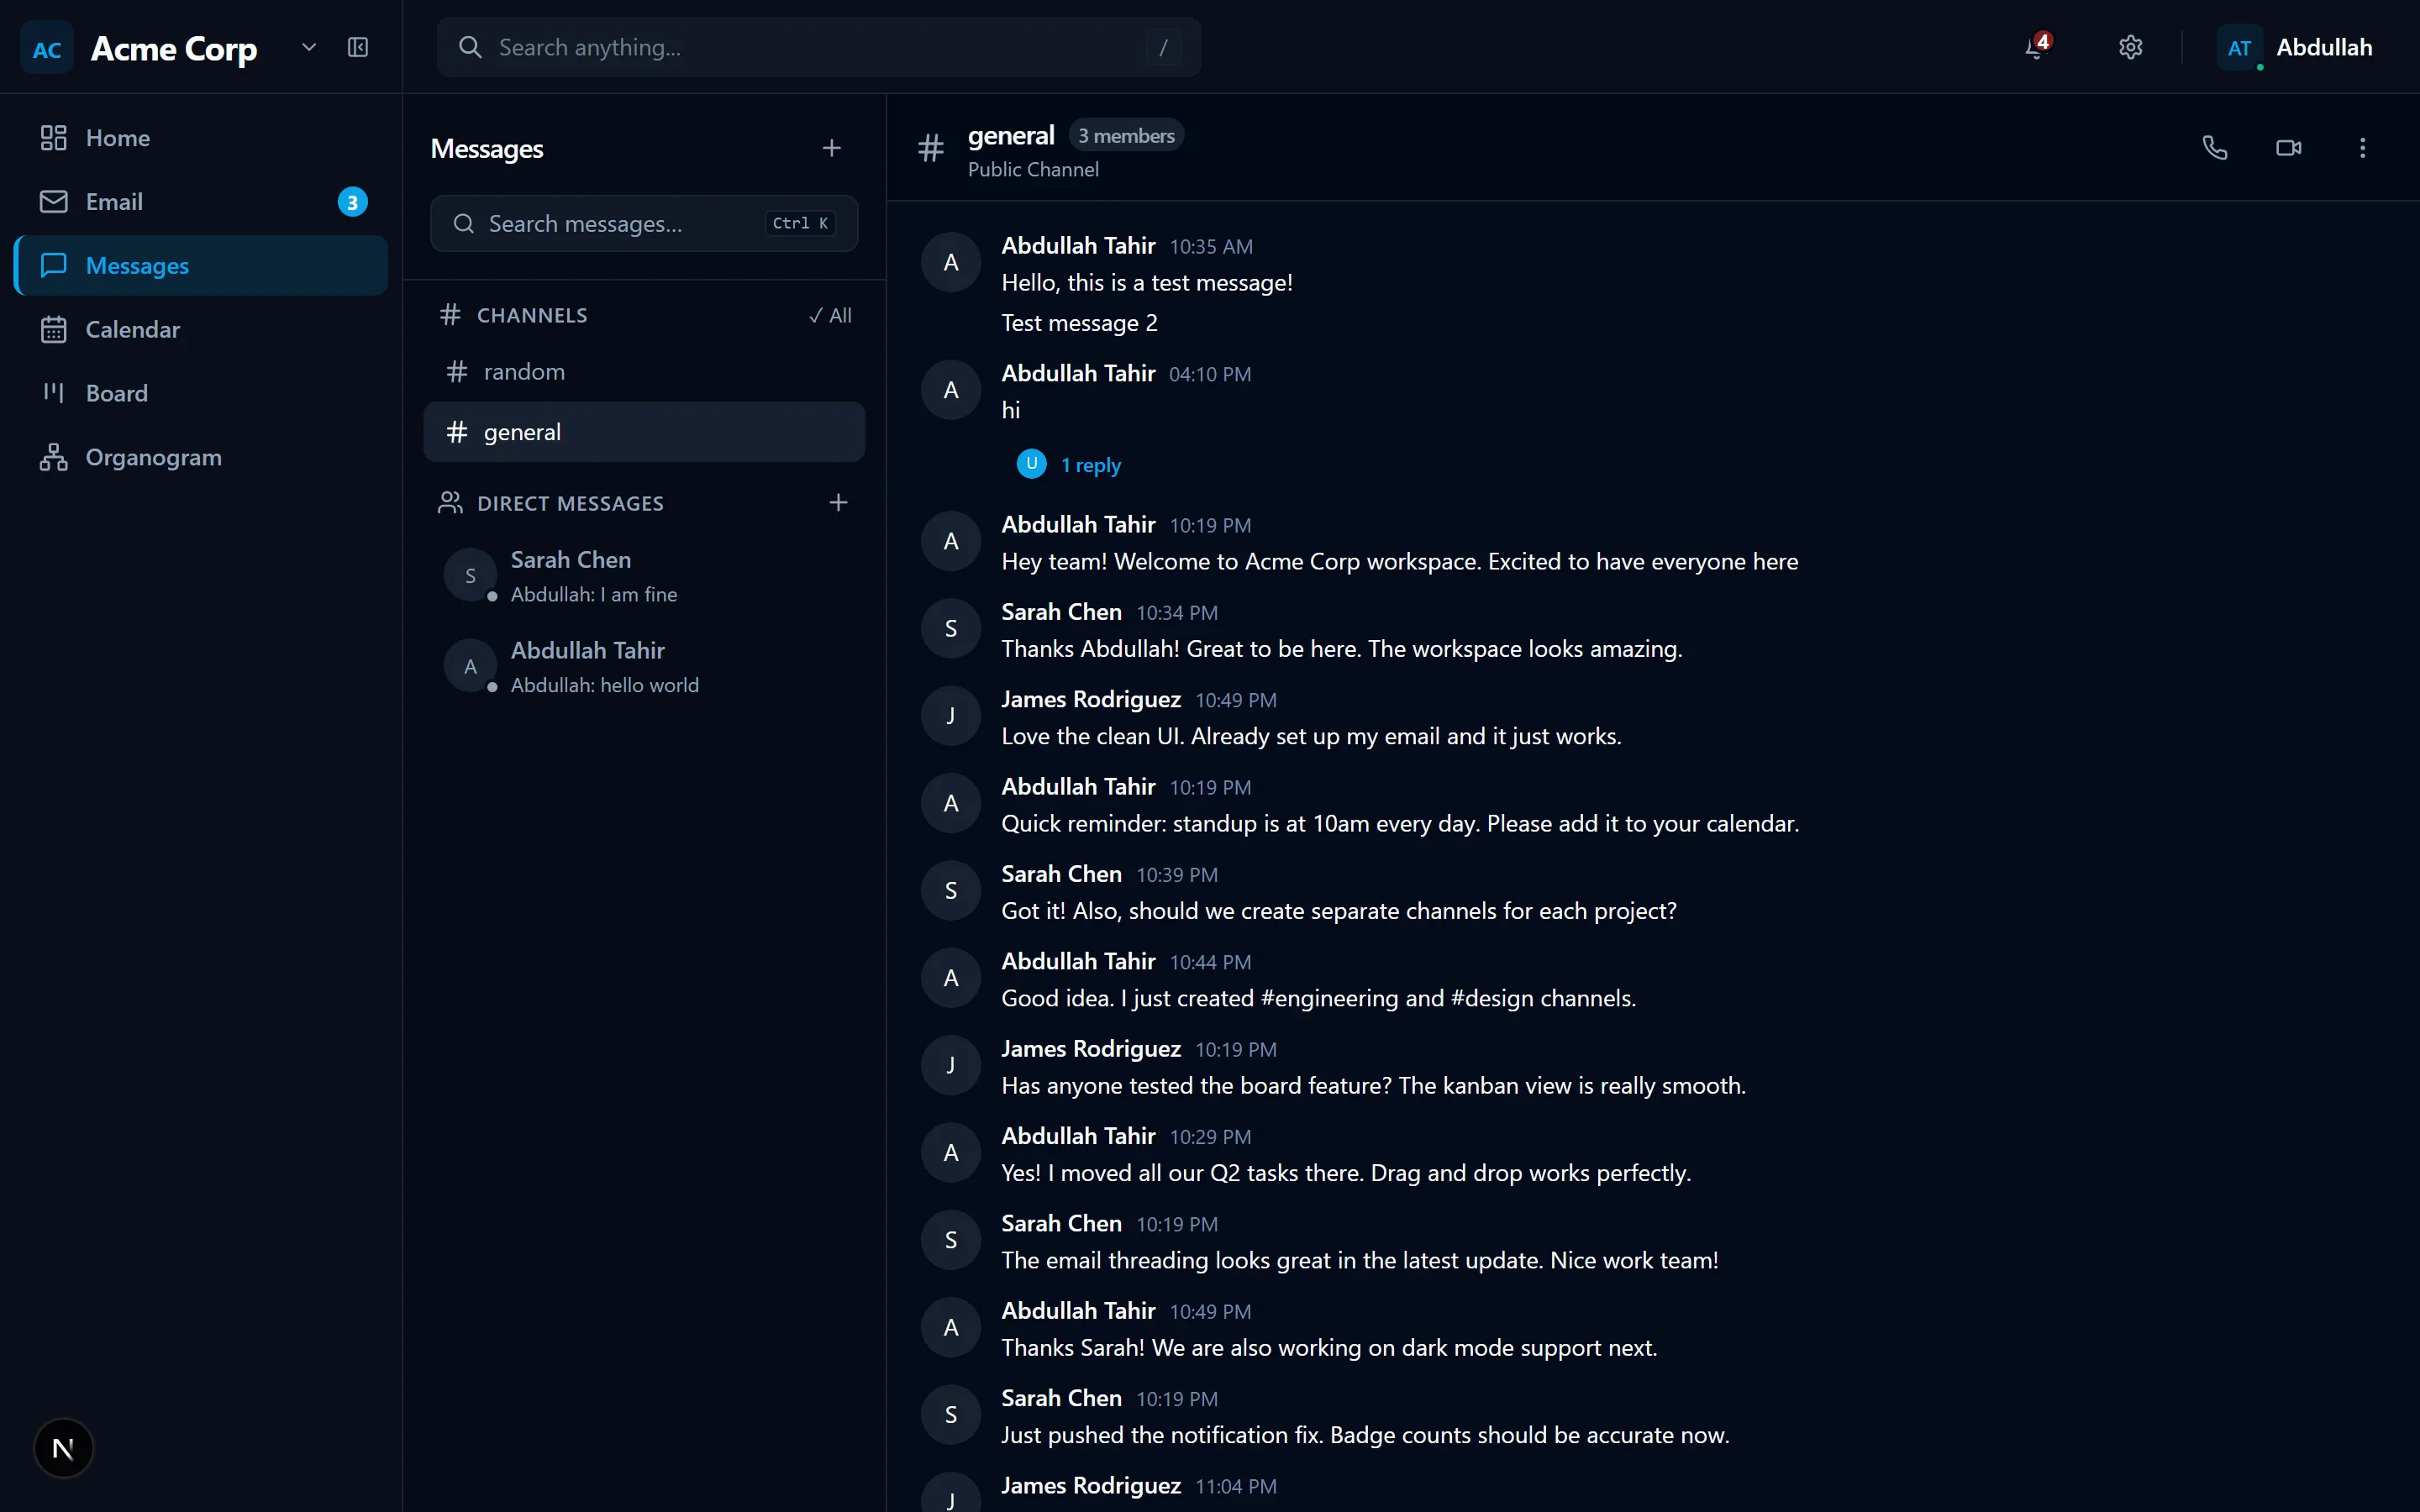Open the notifications bell
2420x1512 pixels.
(x=2035, y=47)
